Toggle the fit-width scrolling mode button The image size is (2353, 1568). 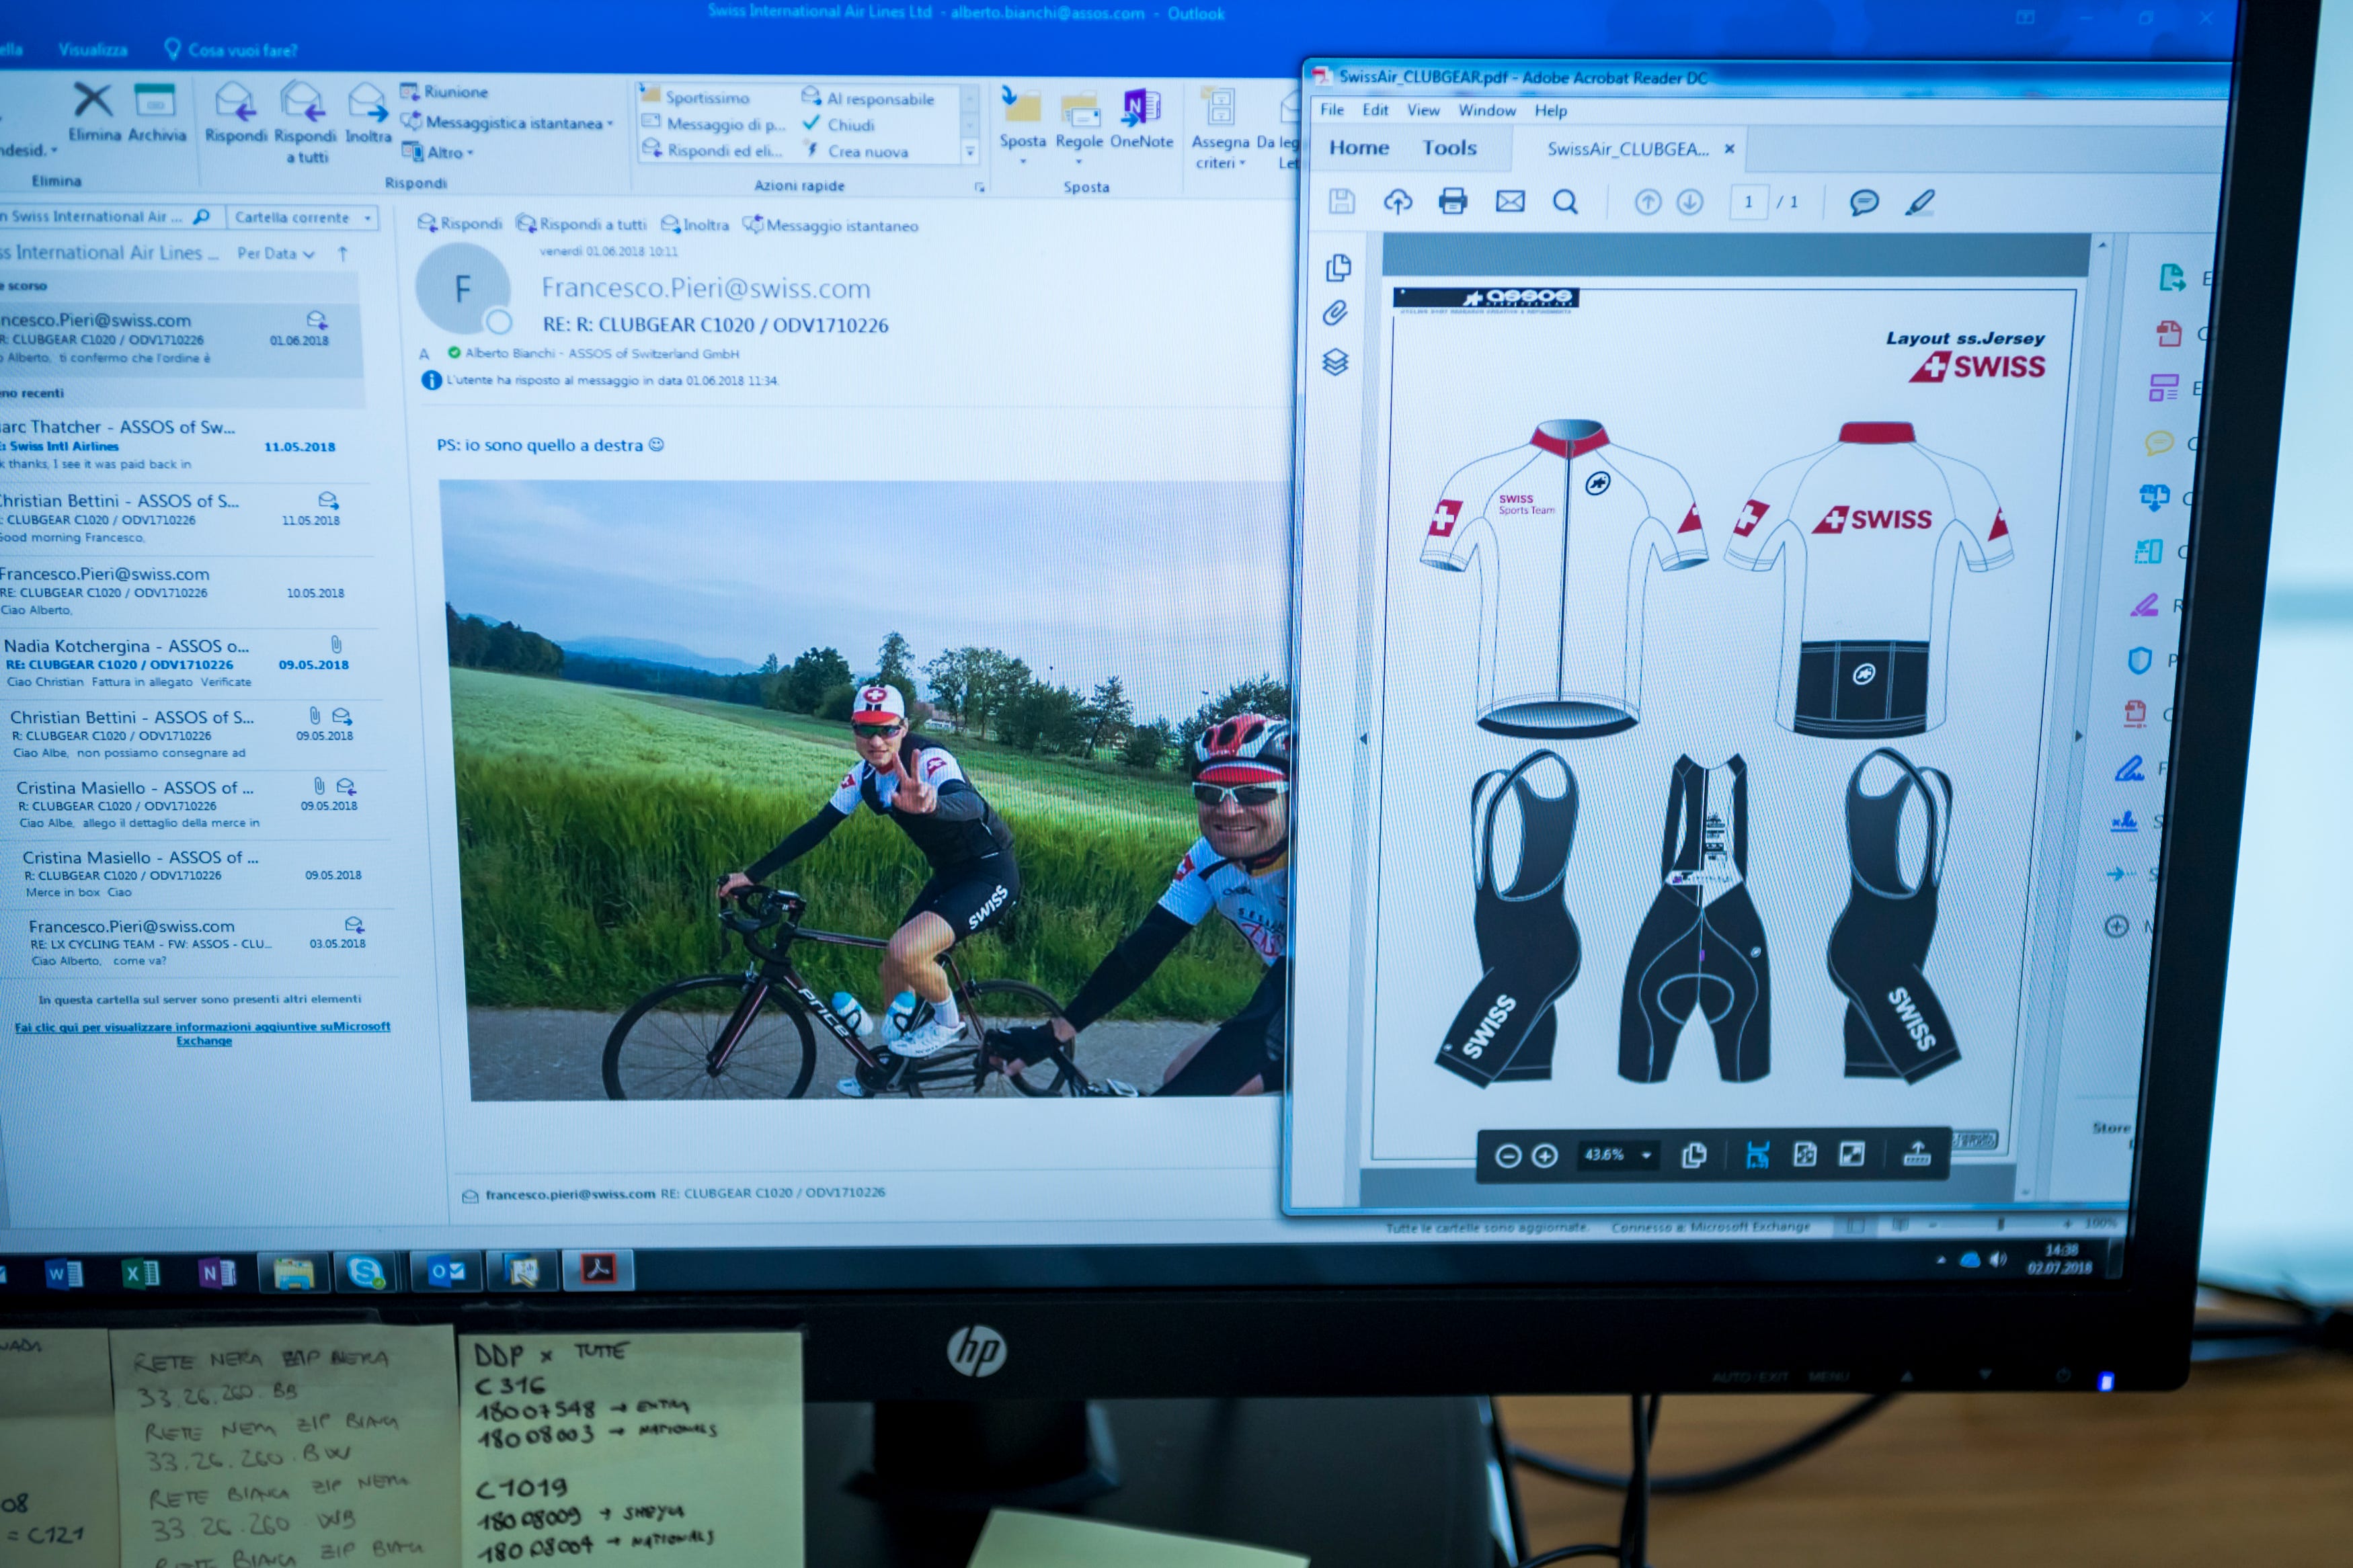pos(1757,1156)
